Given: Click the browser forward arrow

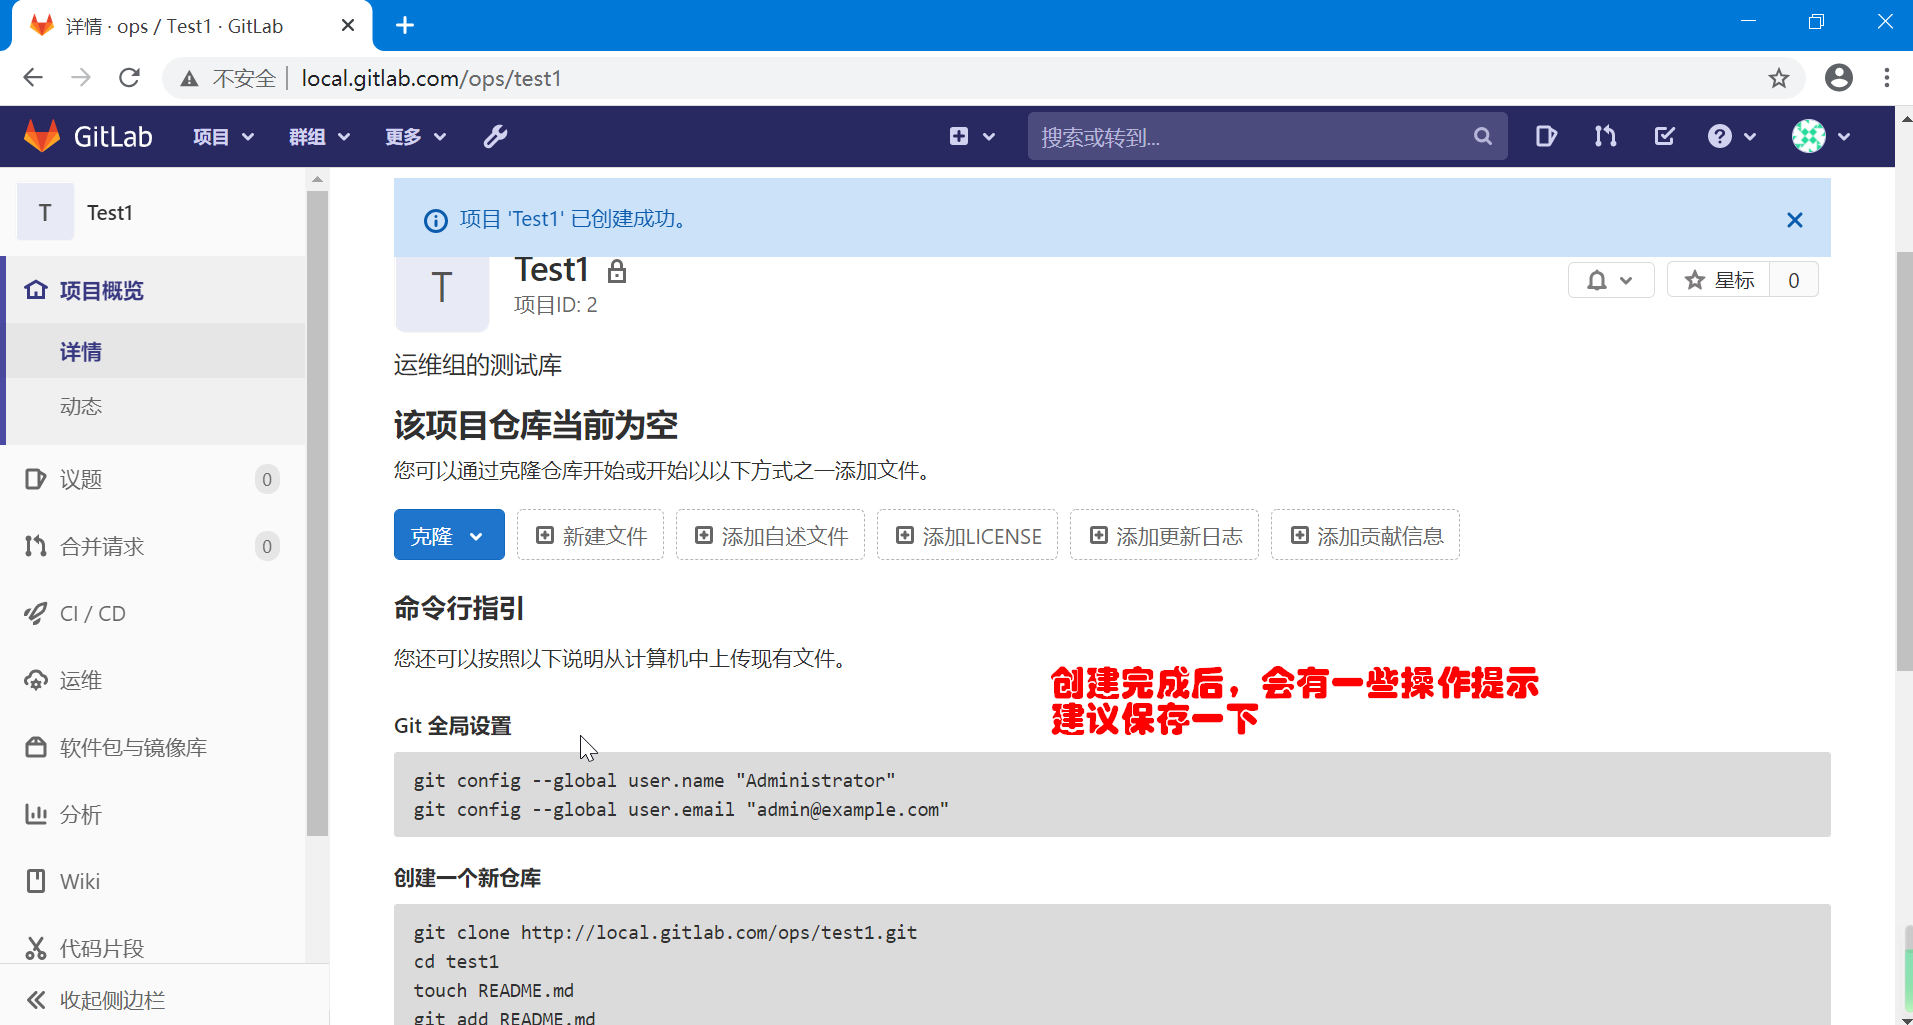Looking at the screenshot, I should [81, 78].
